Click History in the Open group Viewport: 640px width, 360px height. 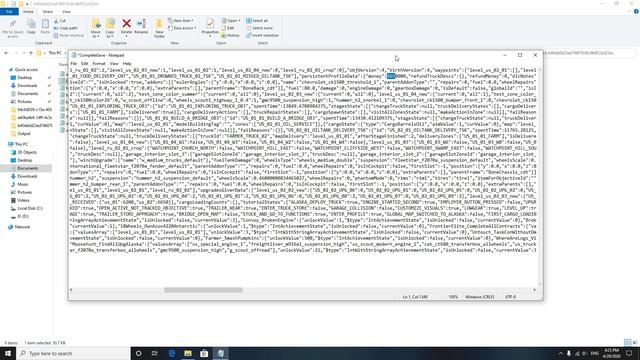click(231, 36)
